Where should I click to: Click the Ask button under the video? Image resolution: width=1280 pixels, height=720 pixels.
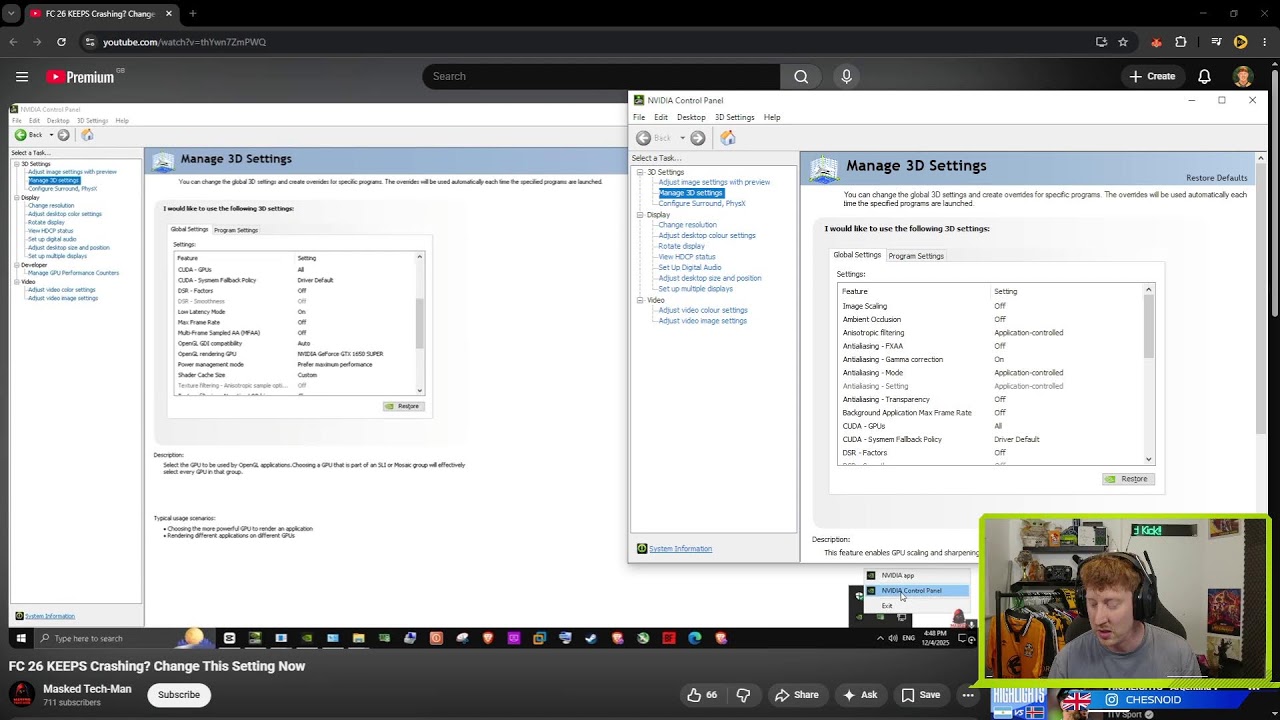click(x=860, y=695)
